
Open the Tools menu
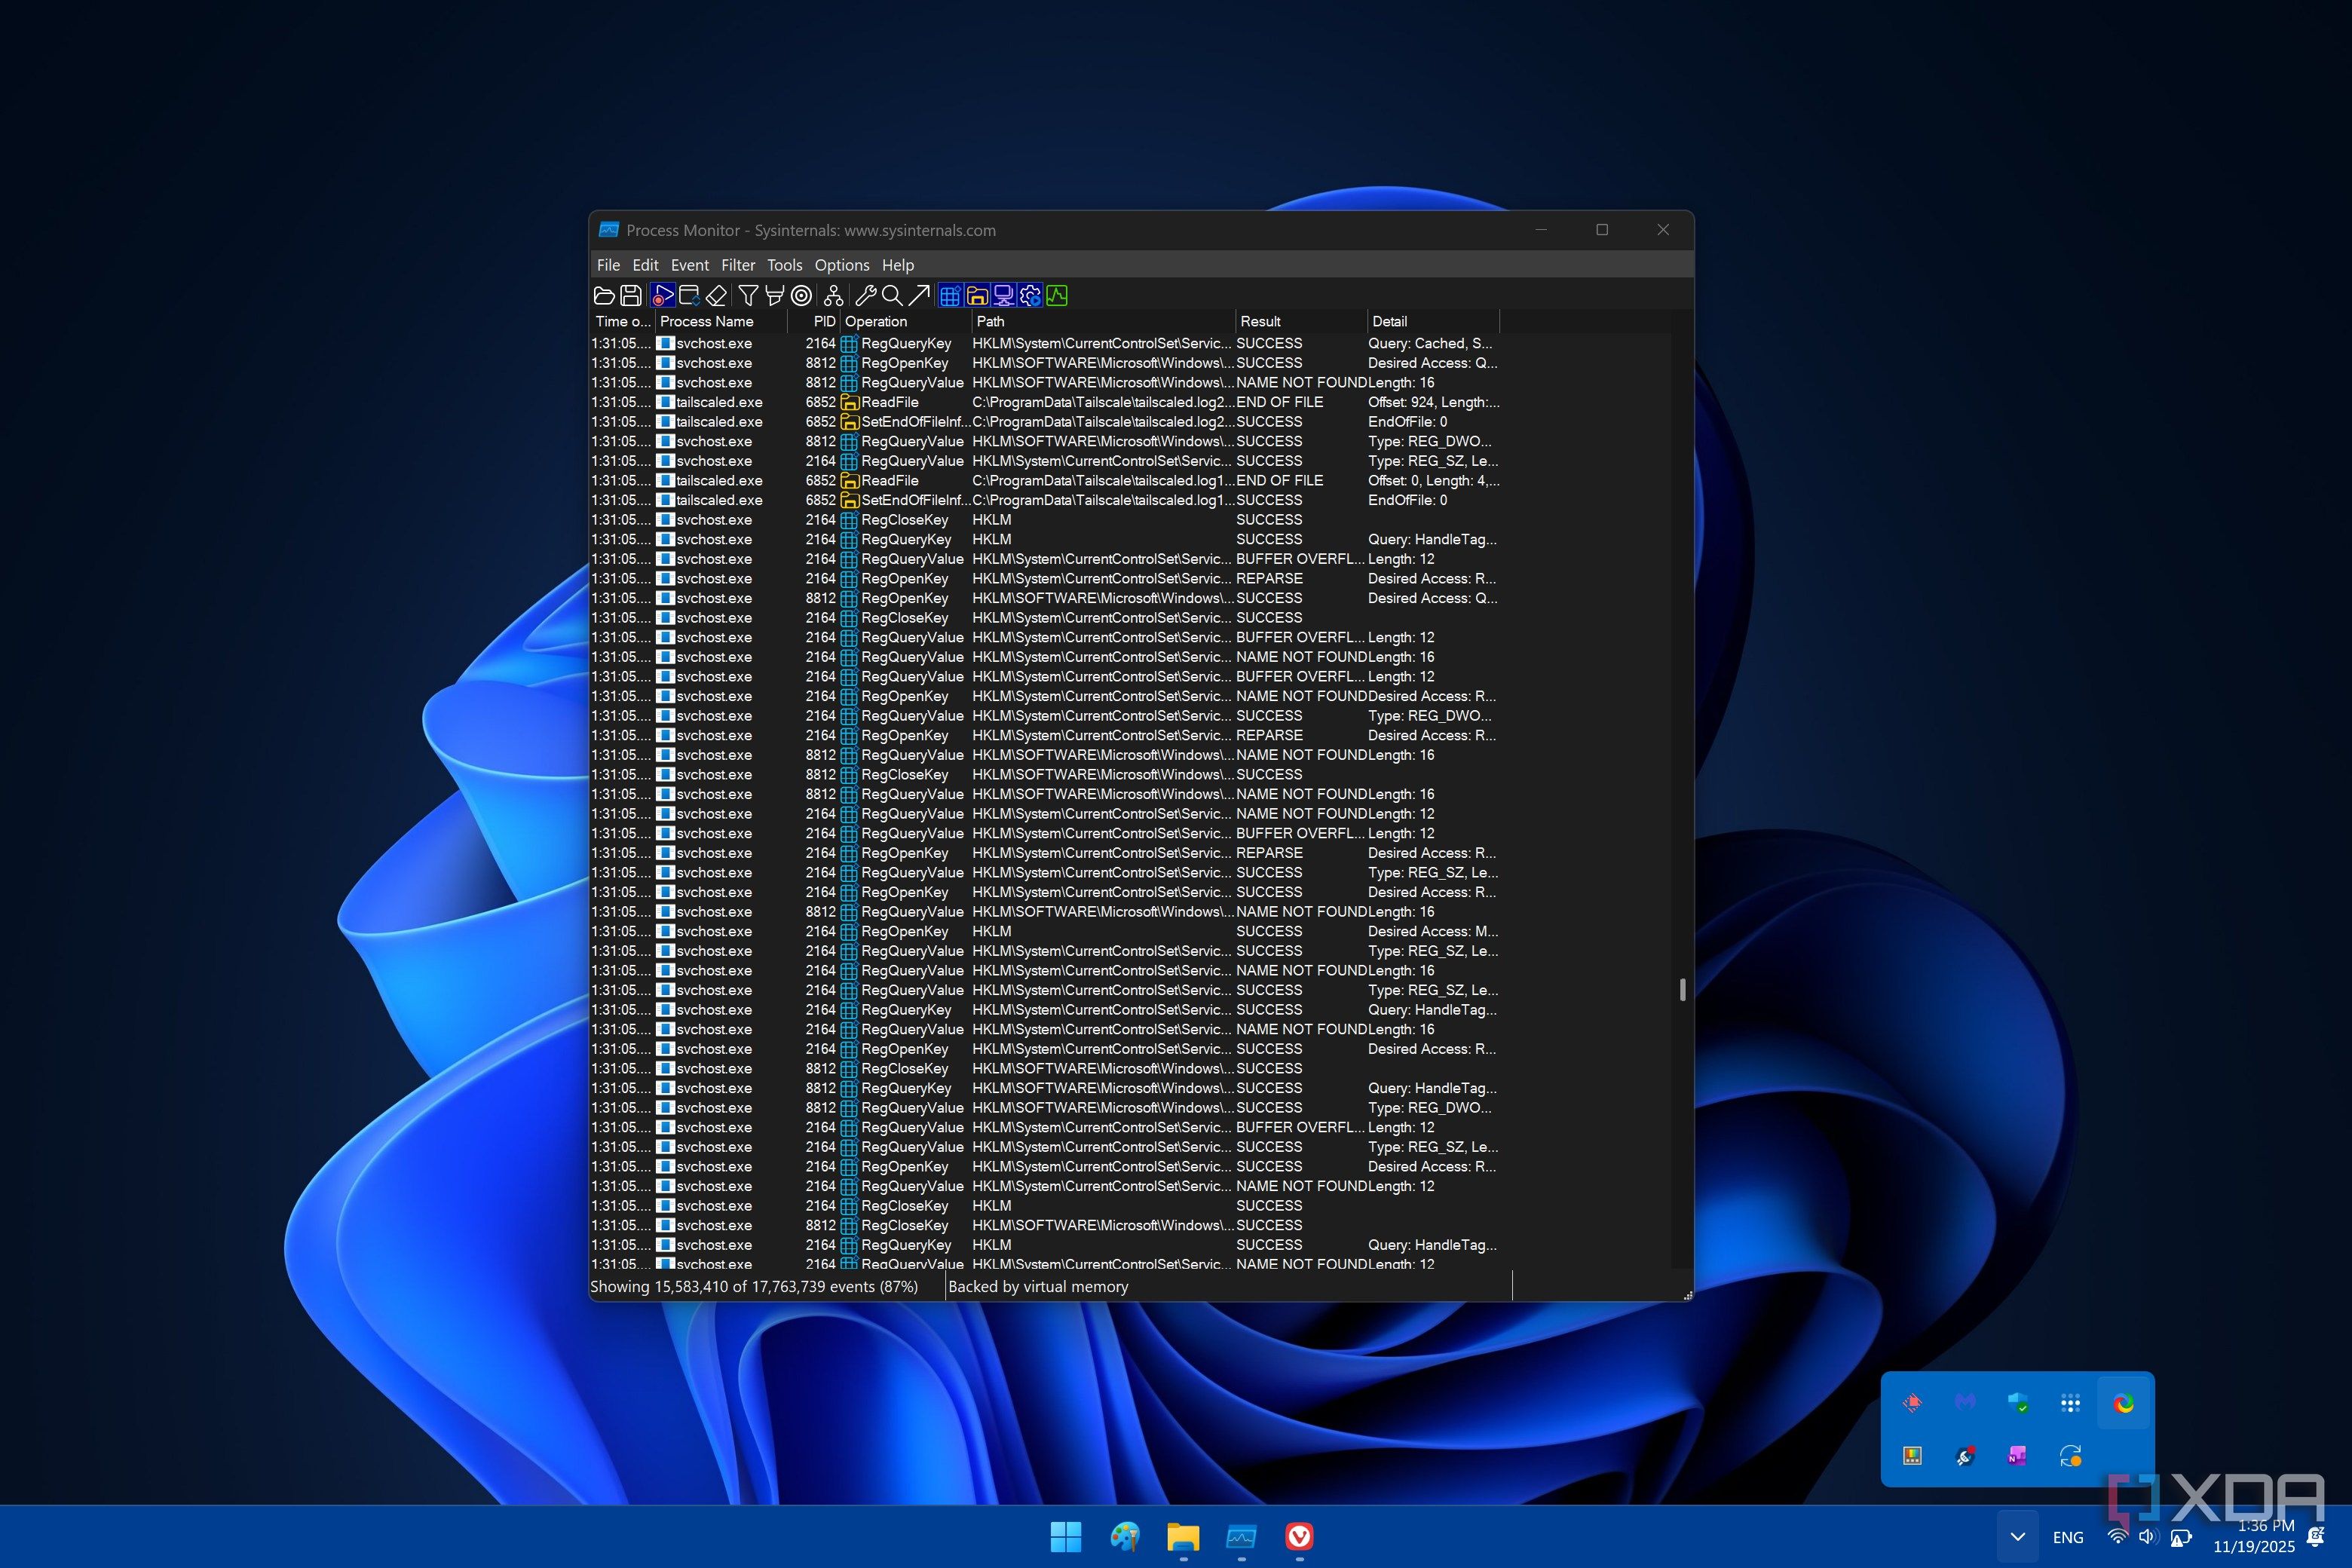784,265
